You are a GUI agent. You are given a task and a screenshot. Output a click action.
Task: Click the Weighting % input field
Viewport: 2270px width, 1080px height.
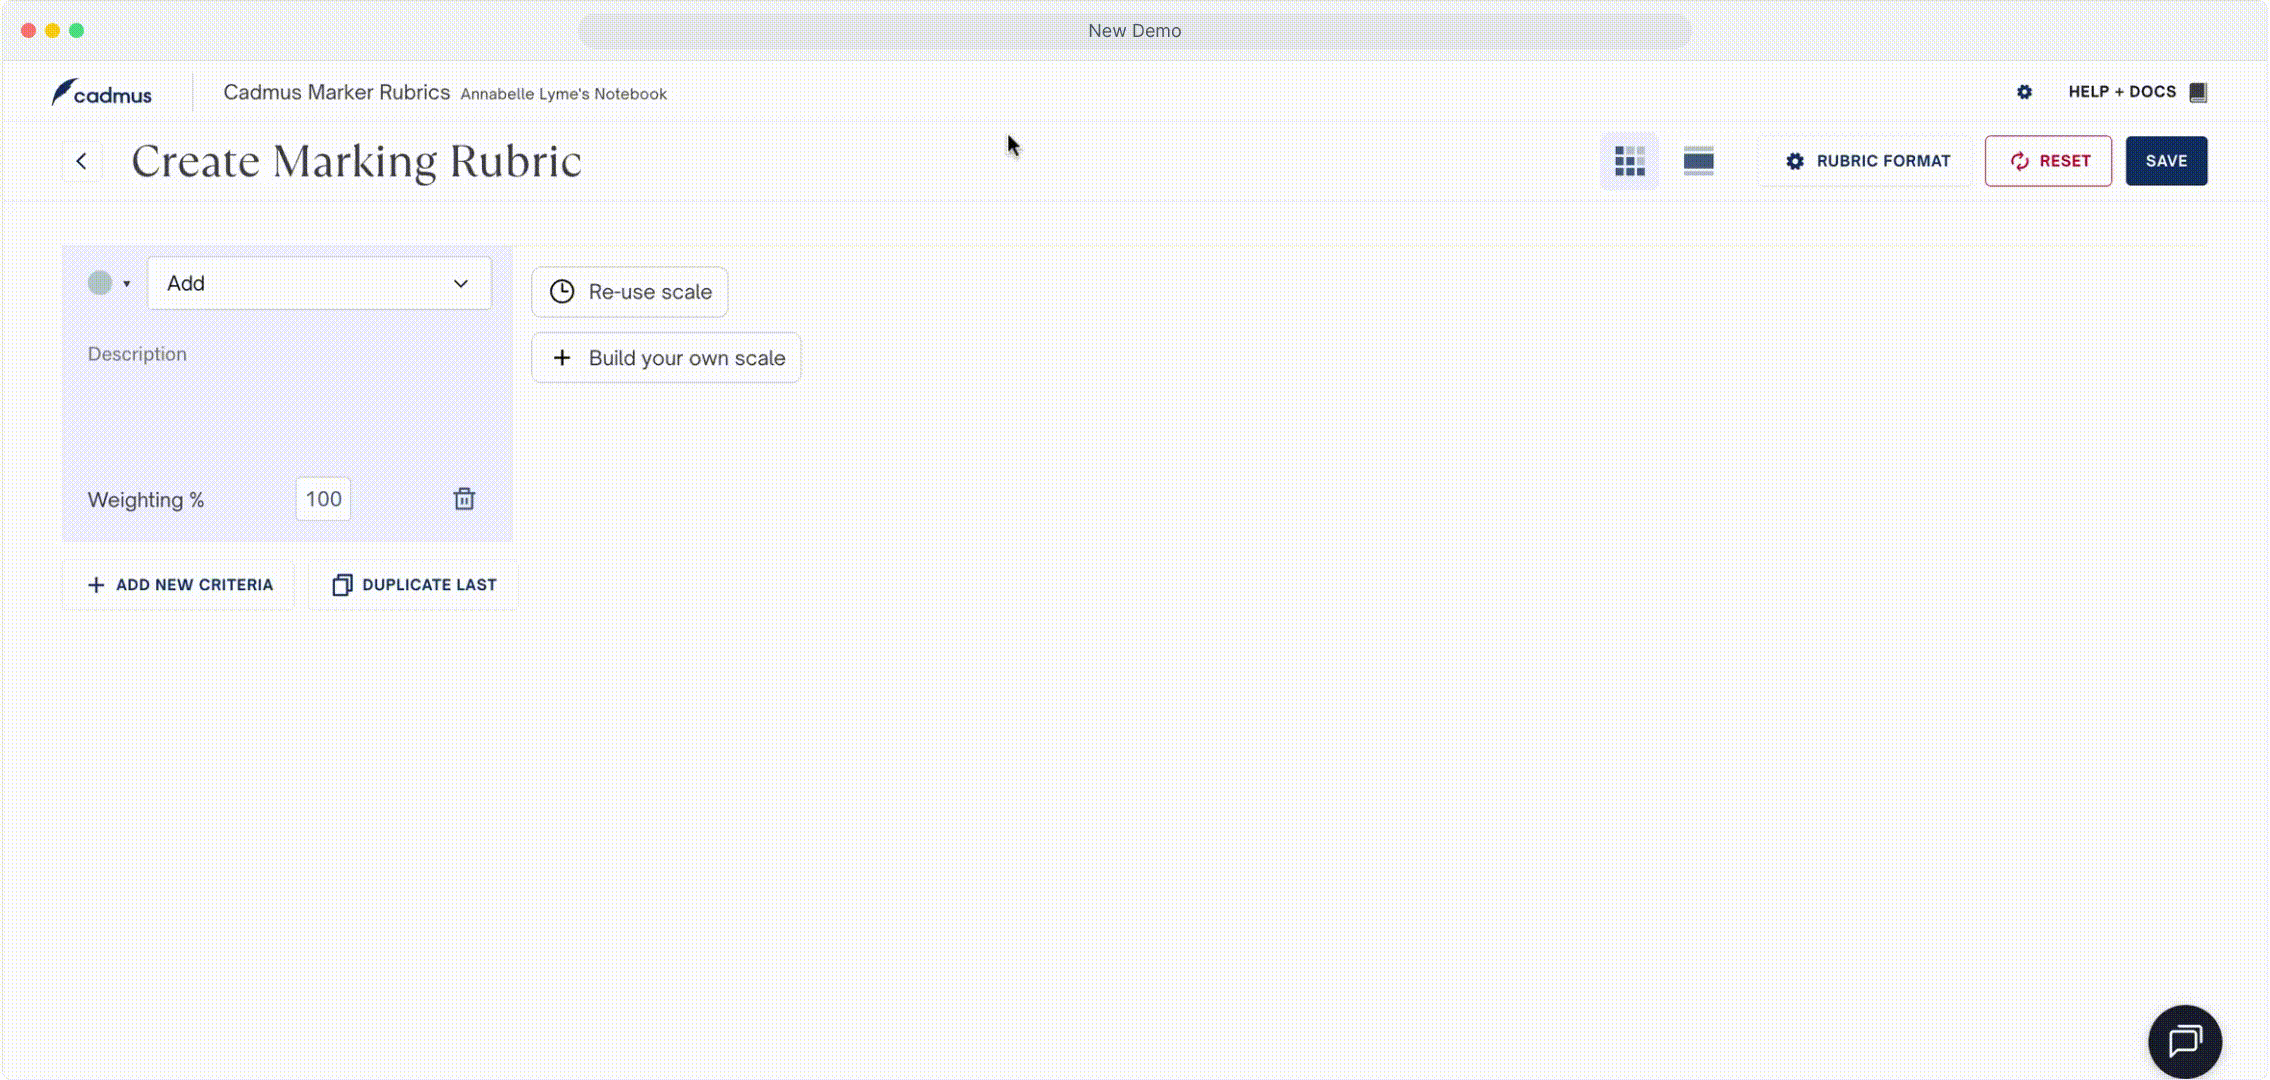pyautogui.click(x=323, y=499)
